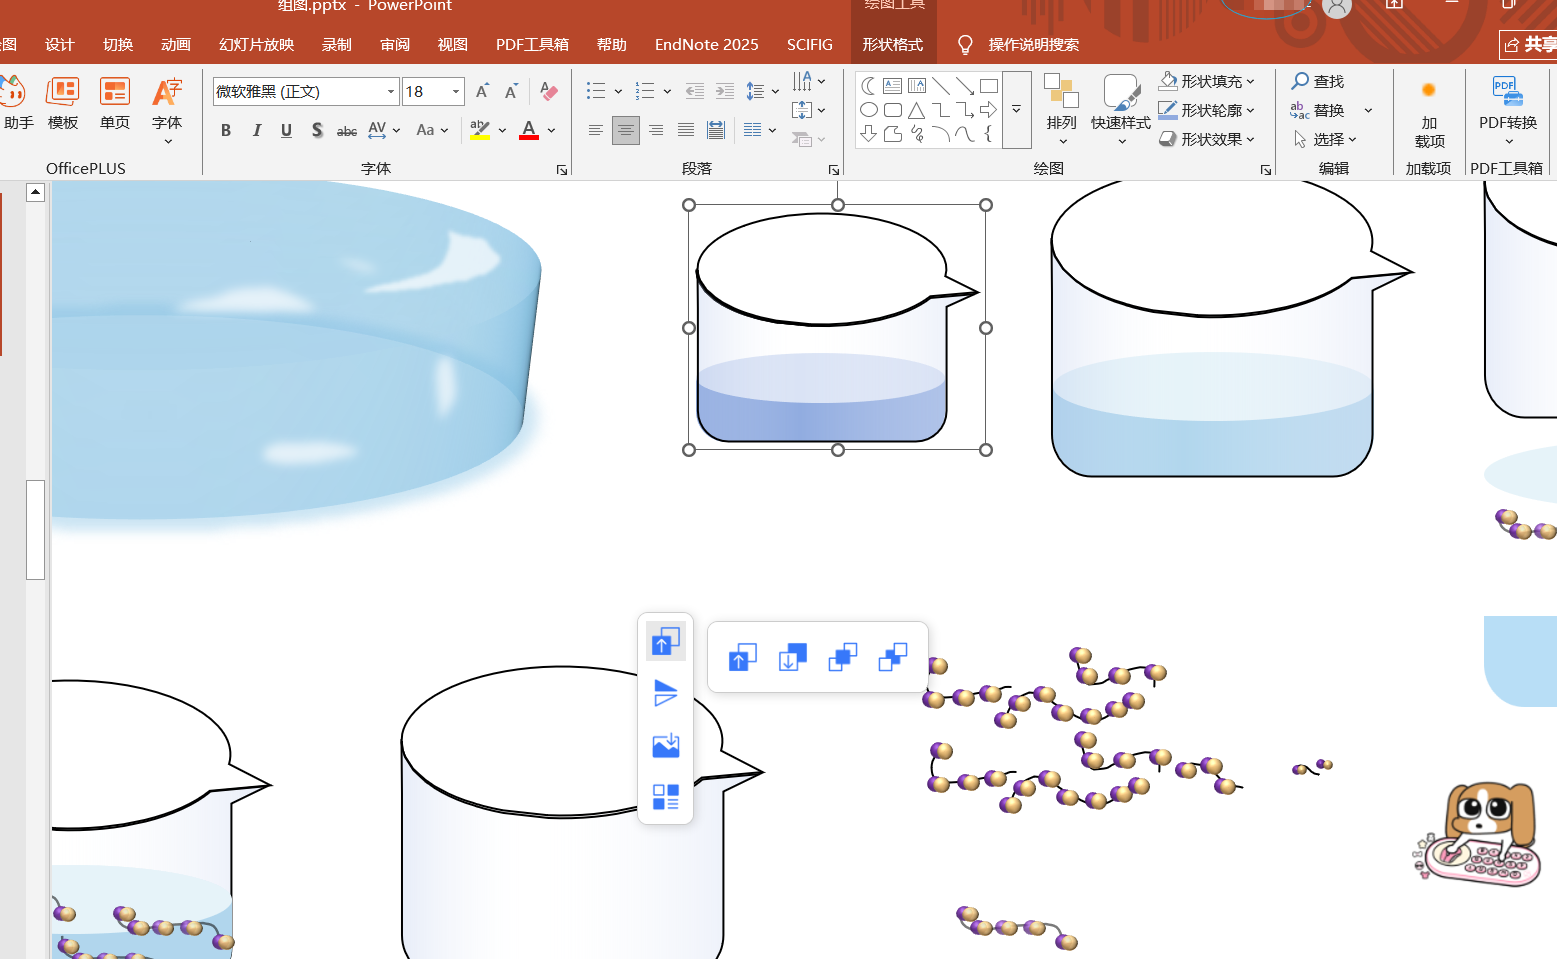
Task: Click bring to front in floating toolbar
Action: (742, 657)
